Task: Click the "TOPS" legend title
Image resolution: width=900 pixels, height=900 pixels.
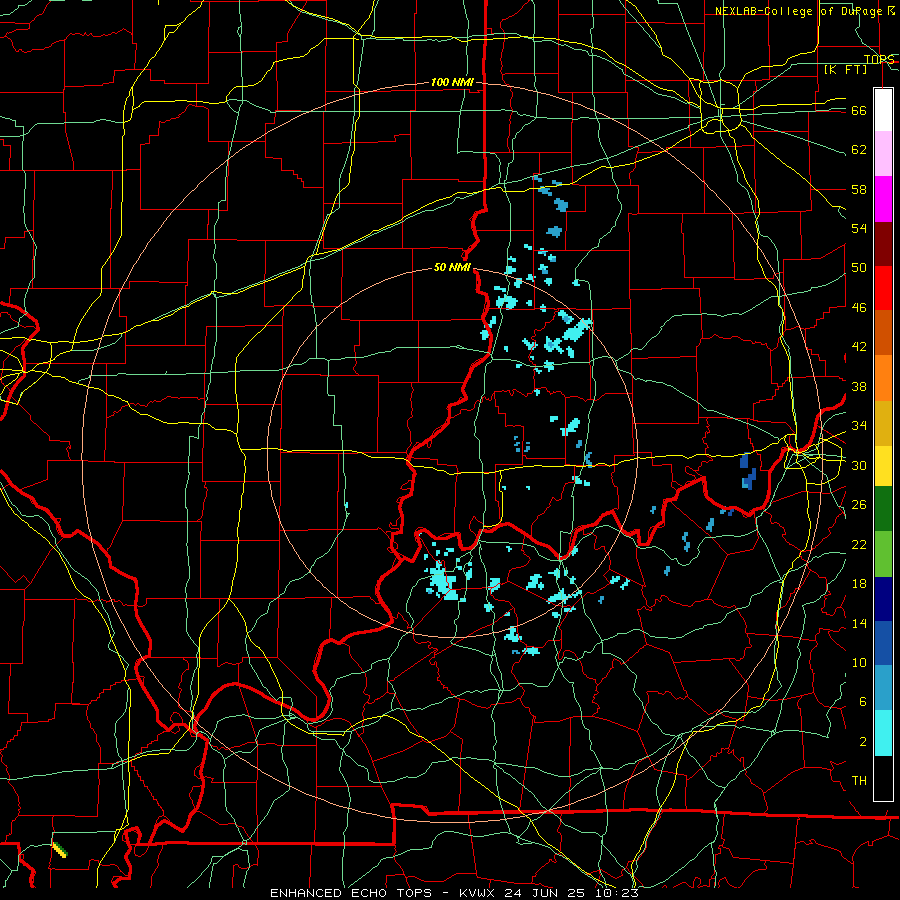Action: [x=879, y=59]
